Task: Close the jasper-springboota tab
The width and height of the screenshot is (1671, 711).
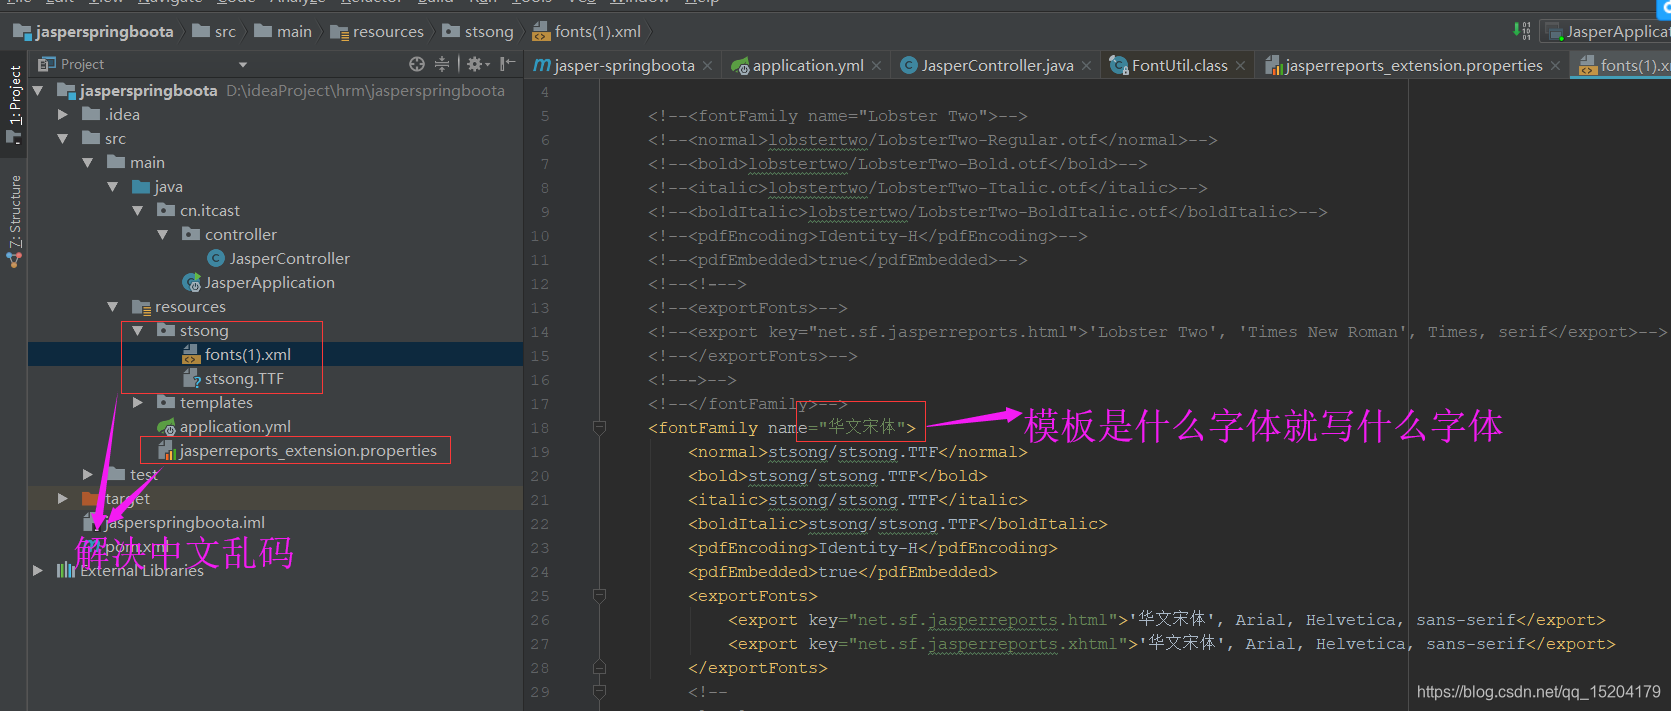Action: coord(708,66)
